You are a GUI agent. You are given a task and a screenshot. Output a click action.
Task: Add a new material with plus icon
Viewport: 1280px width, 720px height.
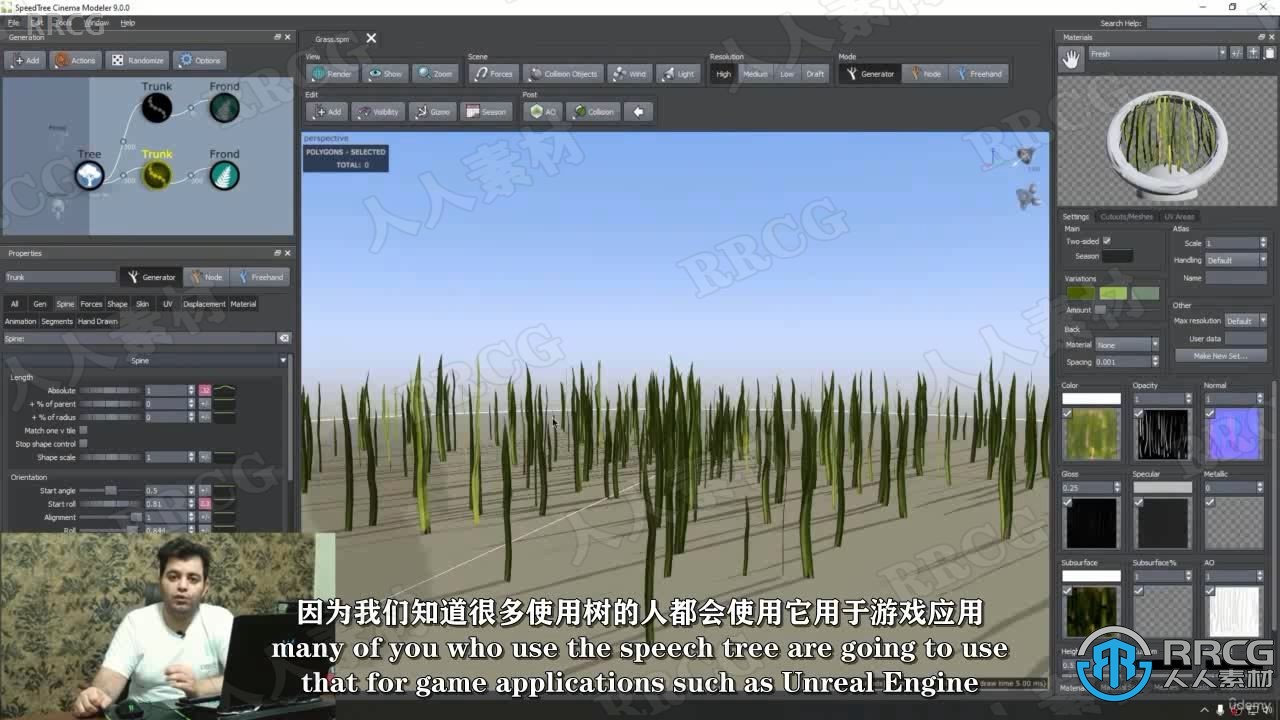coord(1253,53)
